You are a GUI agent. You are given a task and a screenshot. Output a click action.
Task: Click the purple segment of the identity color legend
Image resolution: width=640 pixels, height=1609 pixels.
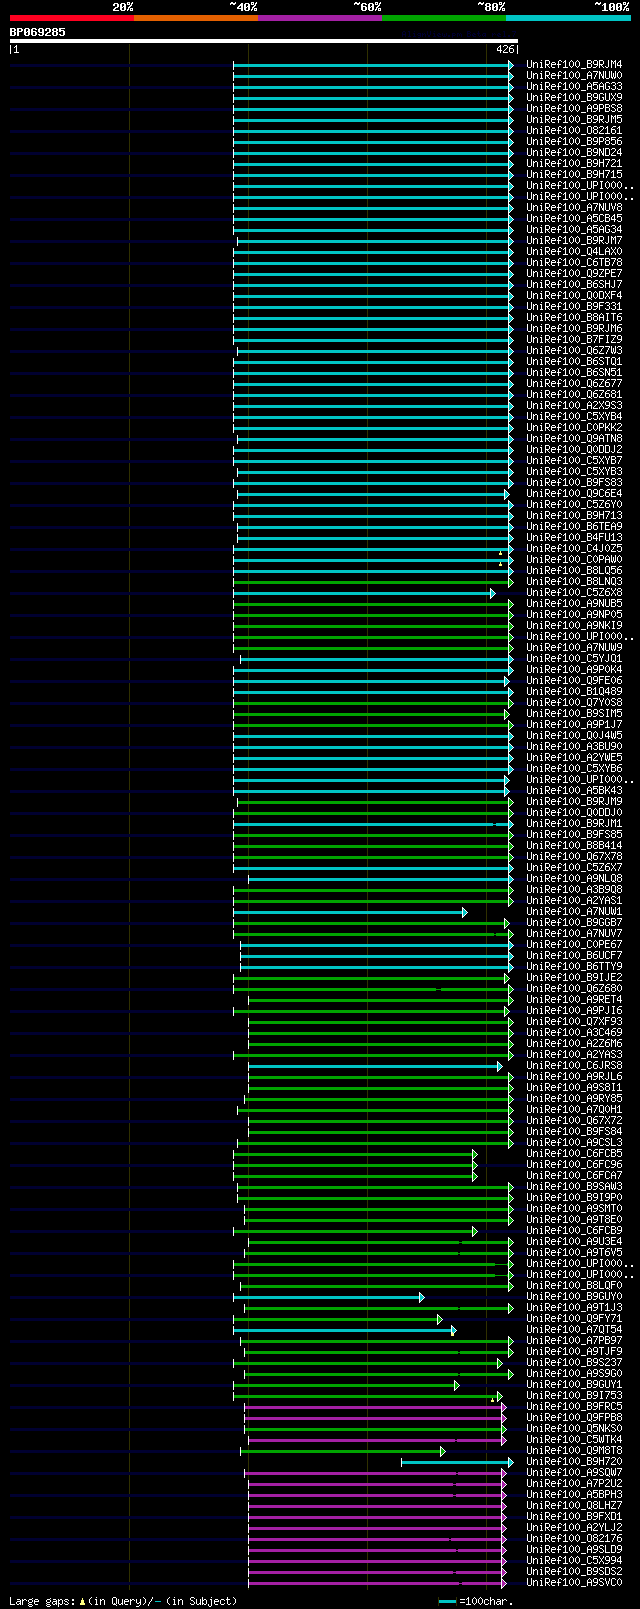click(x=319, y=18)
